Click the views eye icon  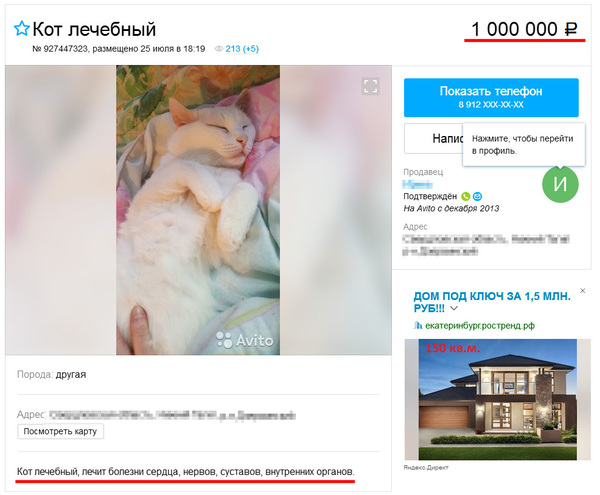pyautogui.click(x=218, y=49)
